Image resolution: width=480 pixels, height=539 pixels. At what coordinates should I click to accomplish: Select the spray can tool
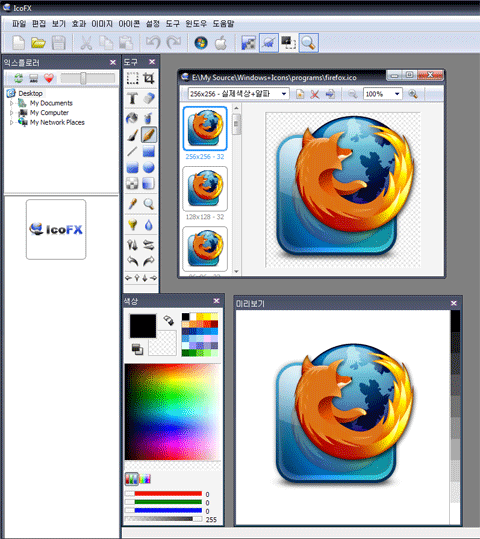pyautogui.click(x=149, y=118)
